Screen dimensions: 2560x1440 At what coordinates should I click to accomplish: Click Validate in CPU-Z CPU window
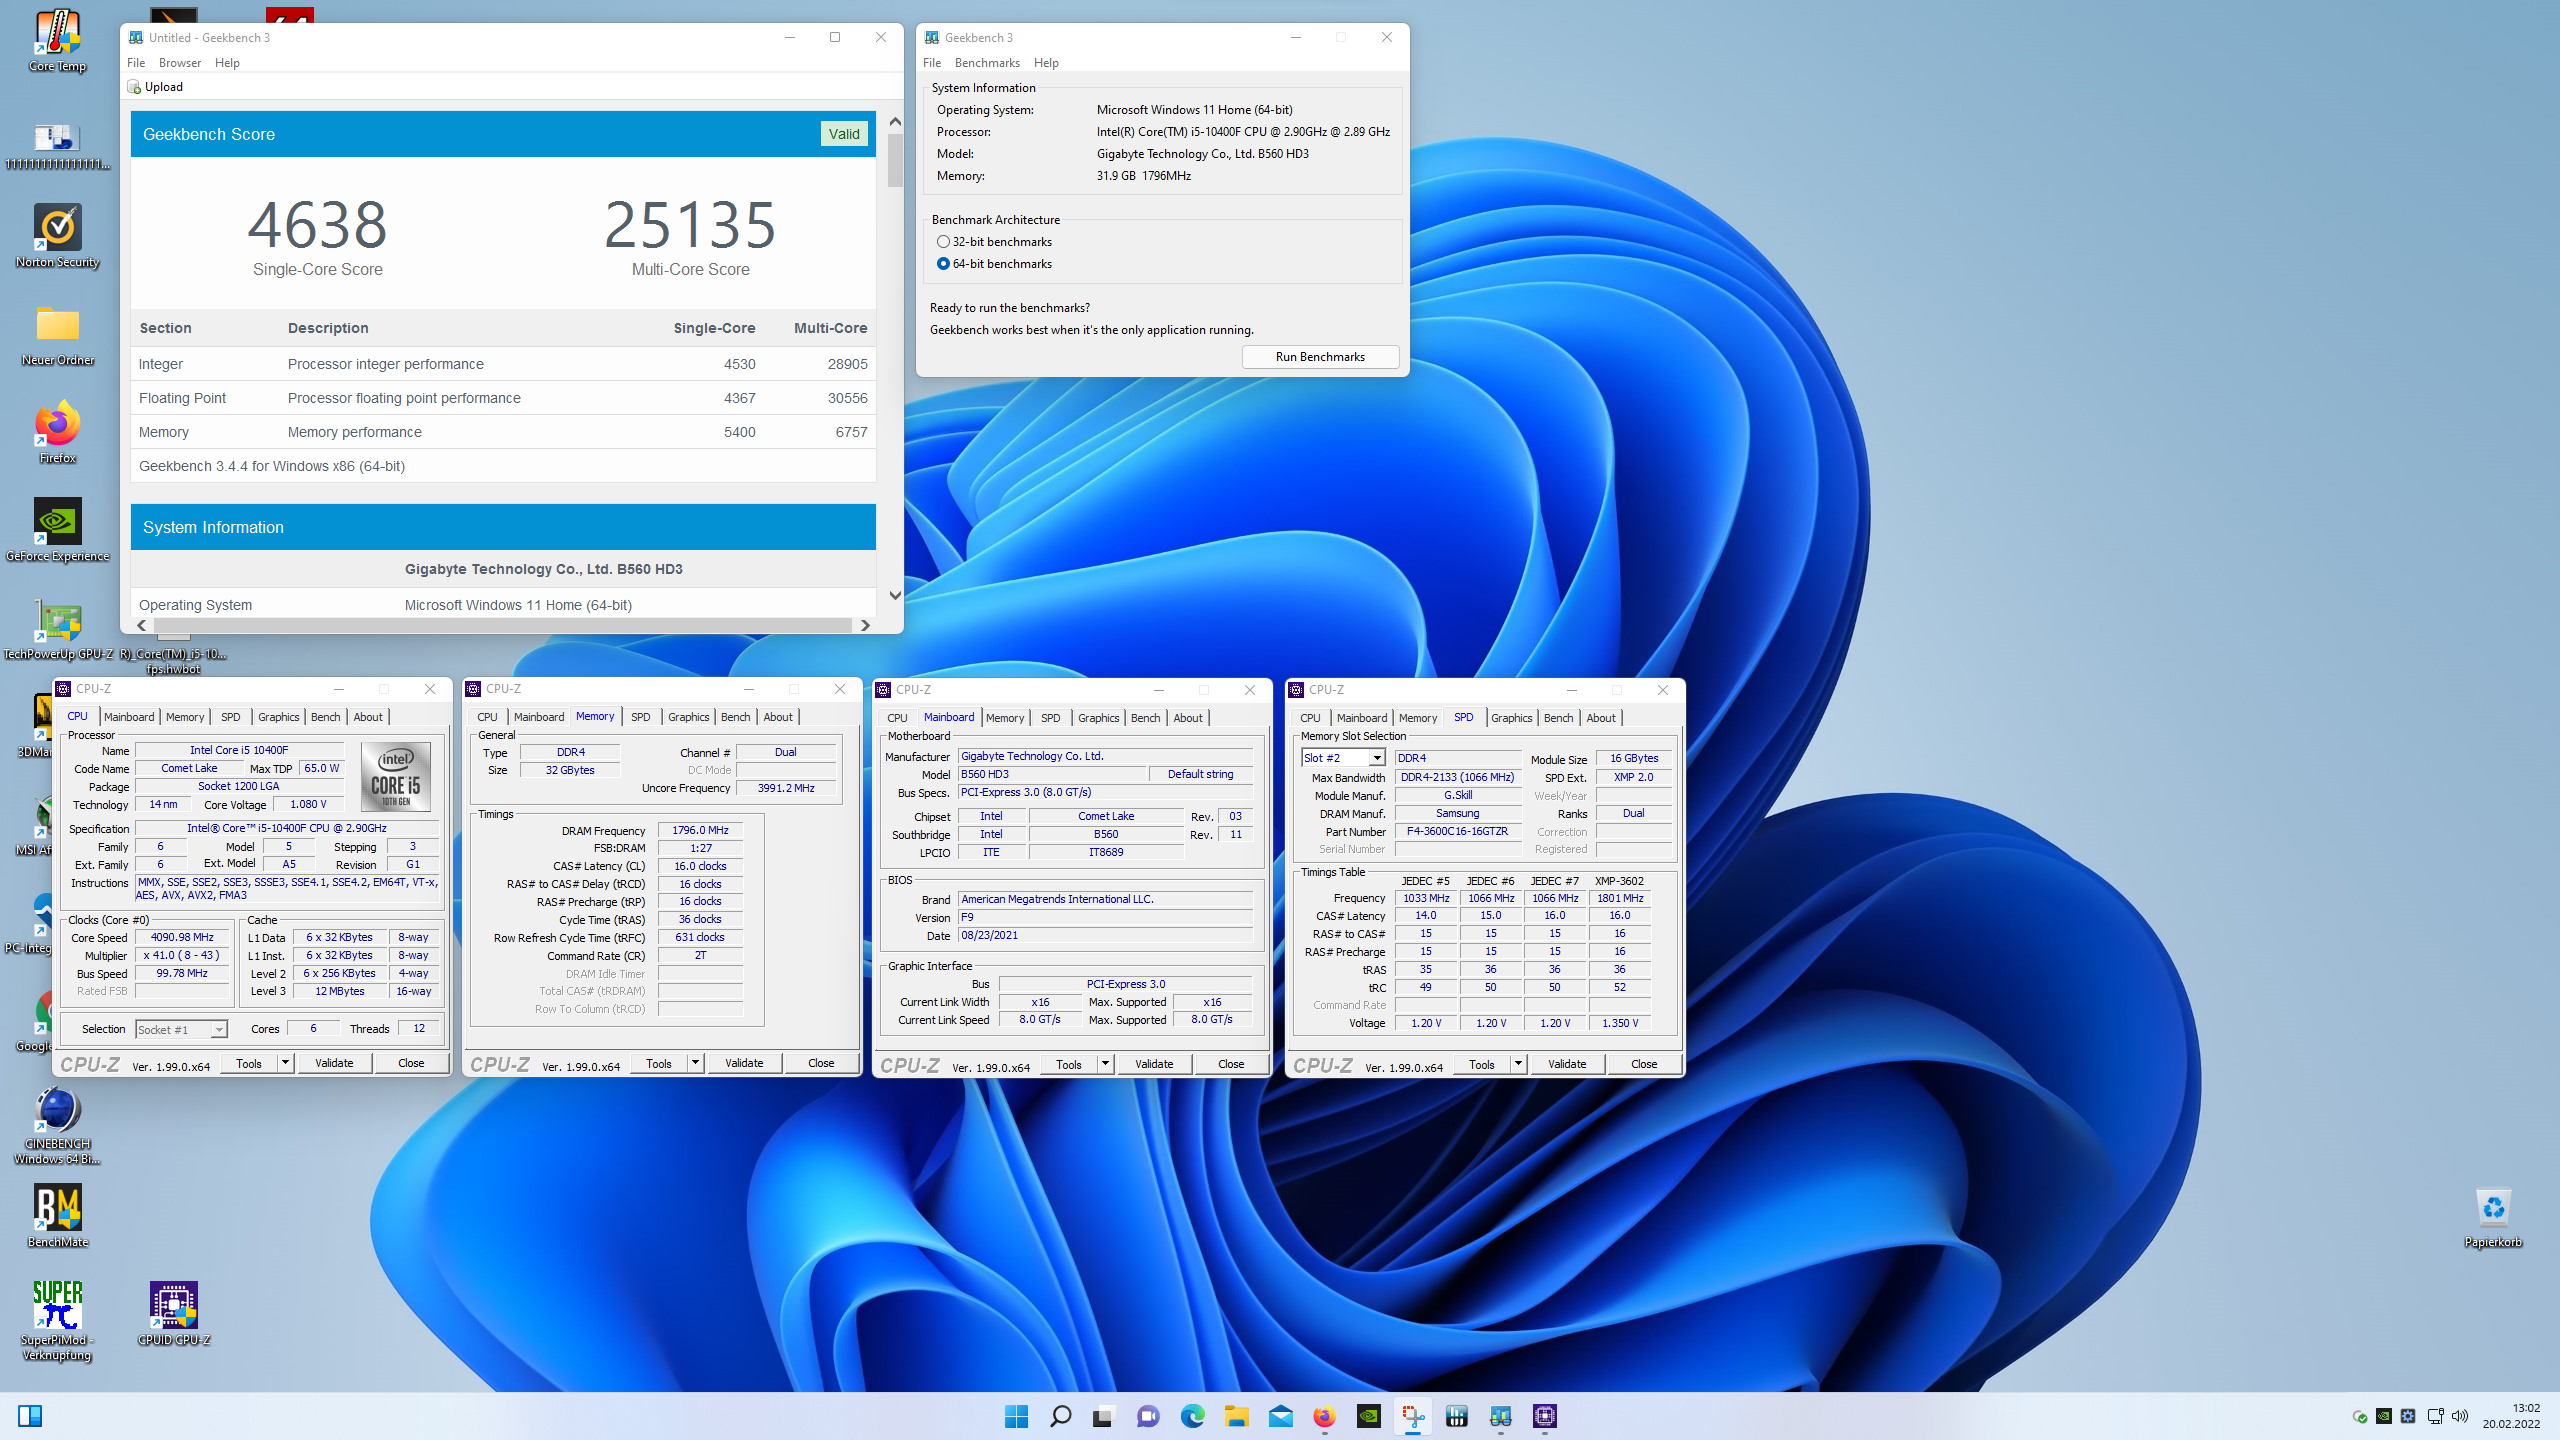[334, 1063]
